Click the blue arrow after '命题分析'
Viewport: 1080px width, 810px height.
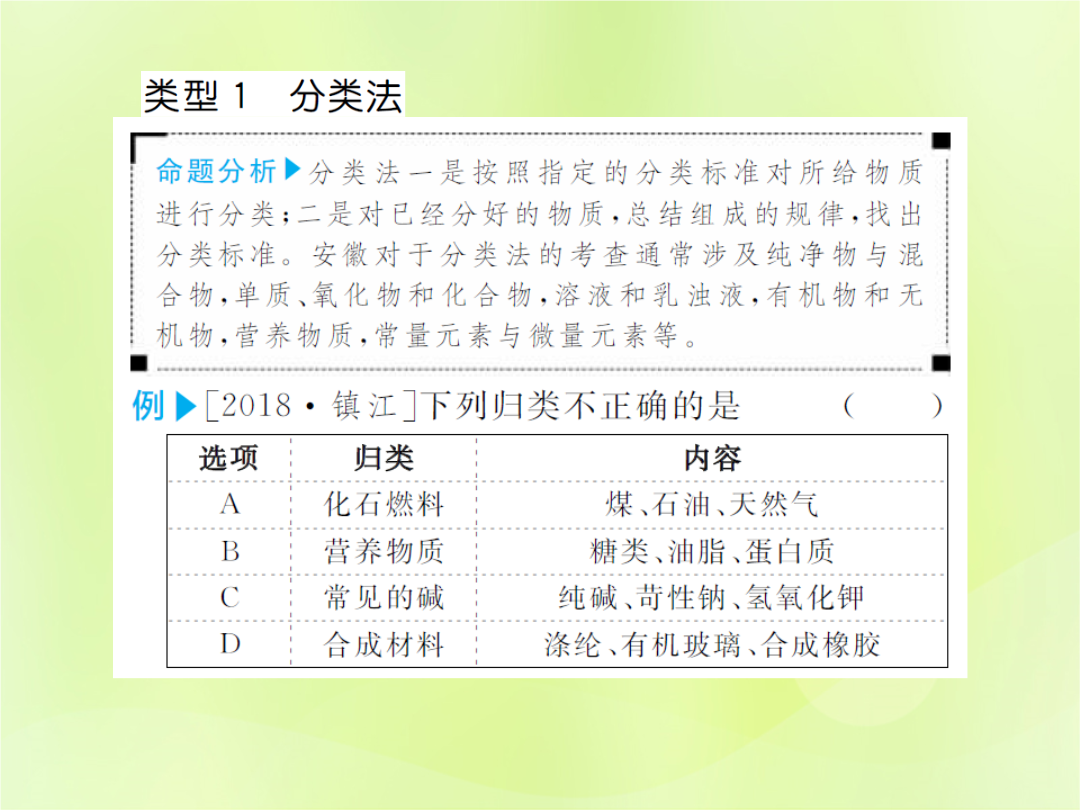click(x=292, y=169)
